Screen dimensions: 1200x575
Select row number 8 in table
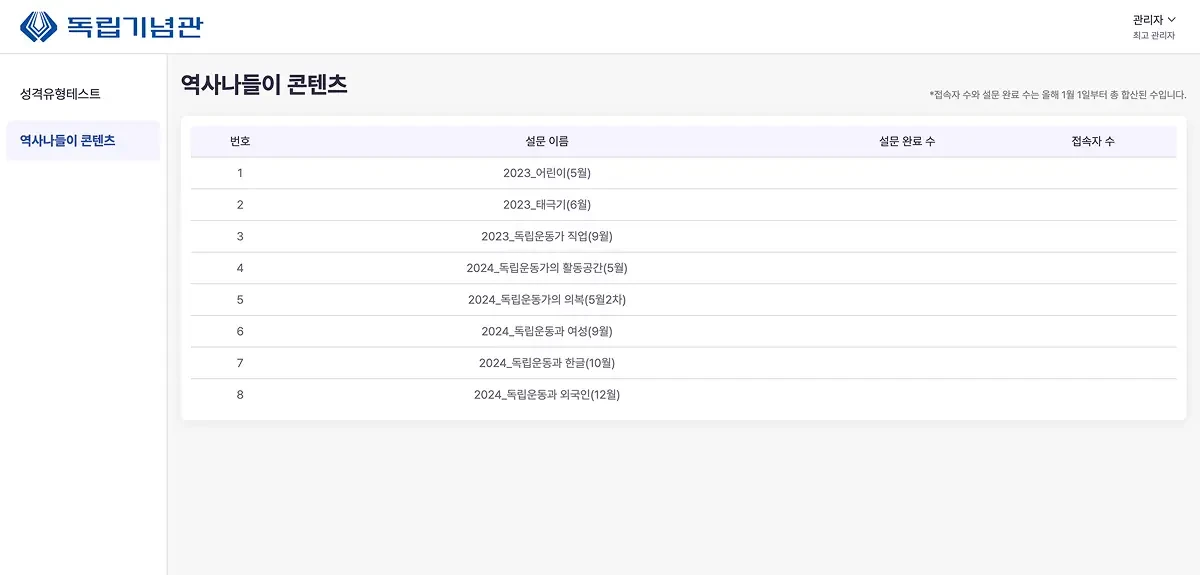click(x=240, y=395)
